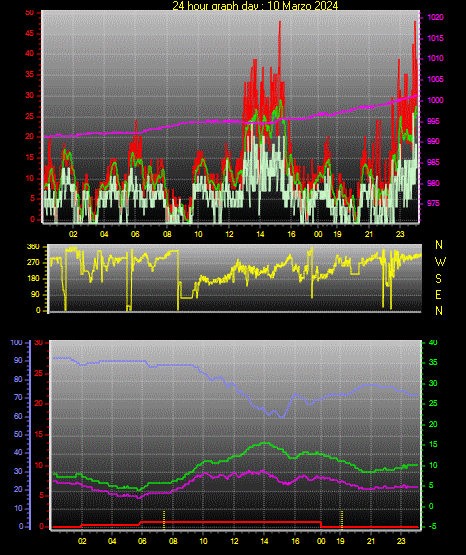Click the yellow S wind direction letter
Viewport: 466px width, 555px height.
[438, 279]
